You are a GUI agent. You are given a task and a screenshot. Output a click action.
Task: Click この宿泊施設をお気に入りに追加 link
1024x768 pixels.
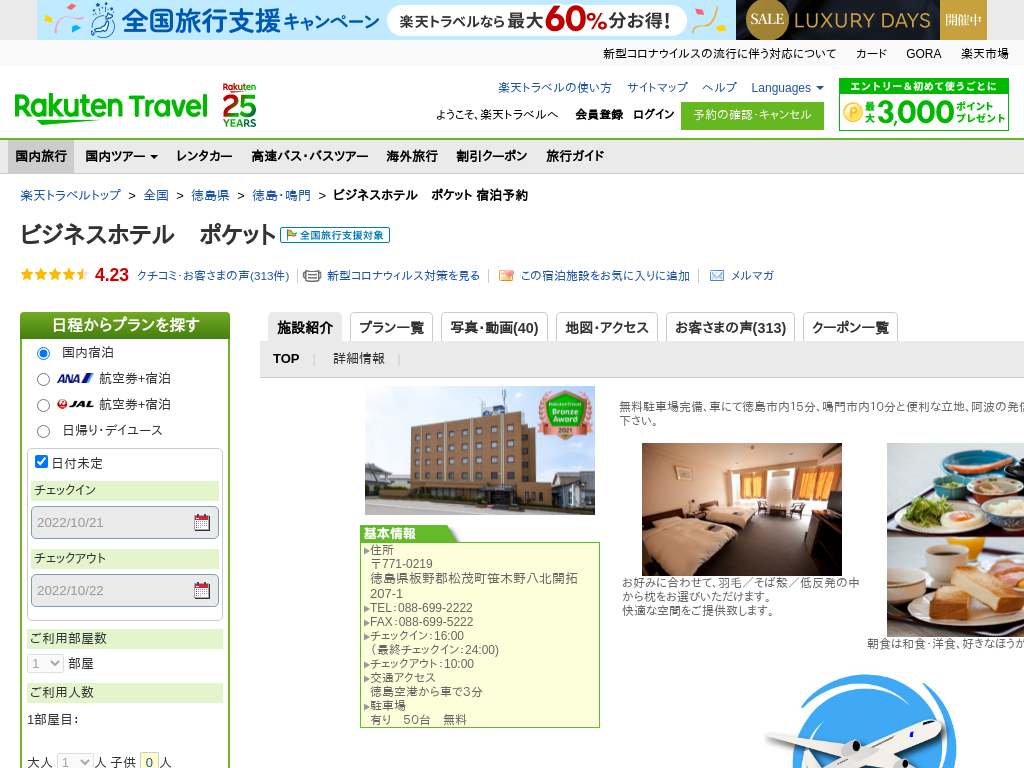[605, 276]
